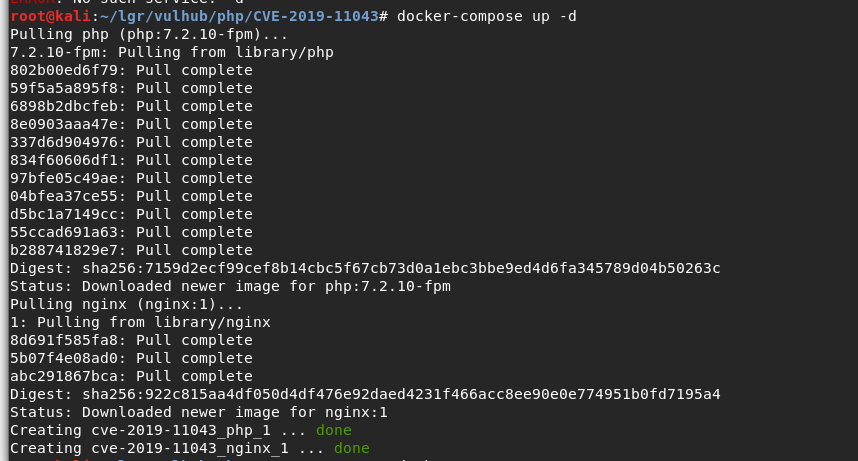This screenshot has width=858, height=461.
Task: Click the 'Pulling php (php:7.2.10-fpm)...' line
Action: click(x=149, y=35)
